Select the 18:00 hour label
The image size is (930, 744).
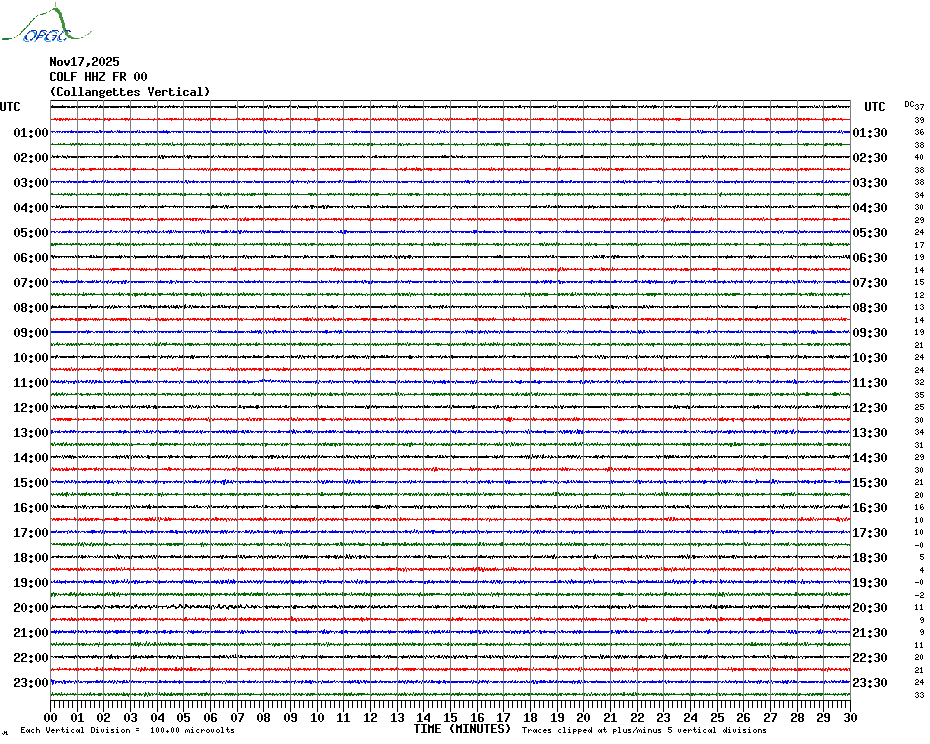click(x=31, y=558)
